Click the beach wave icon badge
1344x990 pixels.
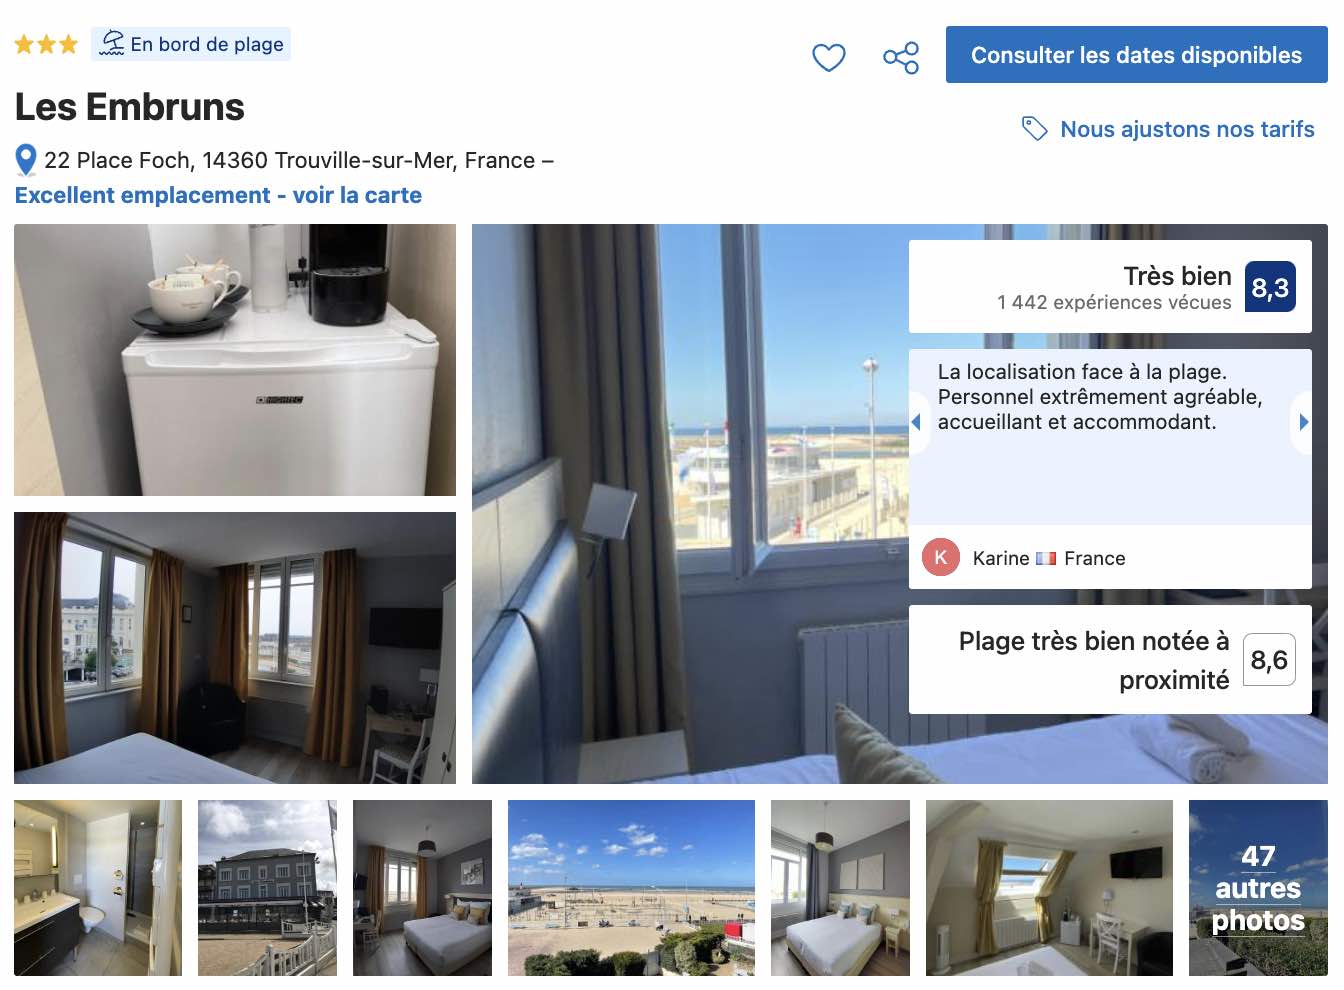[113, 44]
